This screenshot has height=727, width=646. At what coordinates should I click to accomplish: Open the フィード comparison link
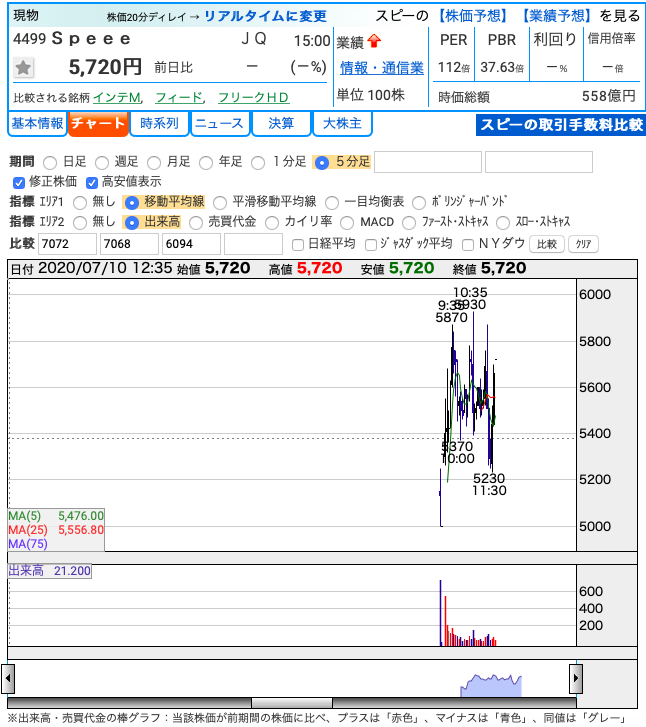pyautogui.click(x=179, y=97)
